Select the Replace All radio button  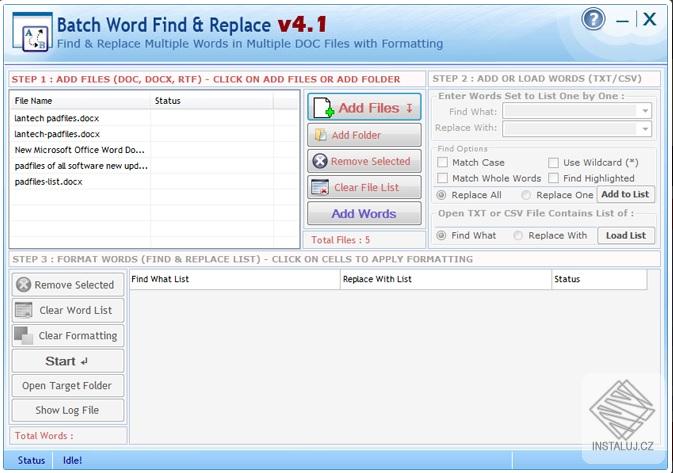coord(441,195)
